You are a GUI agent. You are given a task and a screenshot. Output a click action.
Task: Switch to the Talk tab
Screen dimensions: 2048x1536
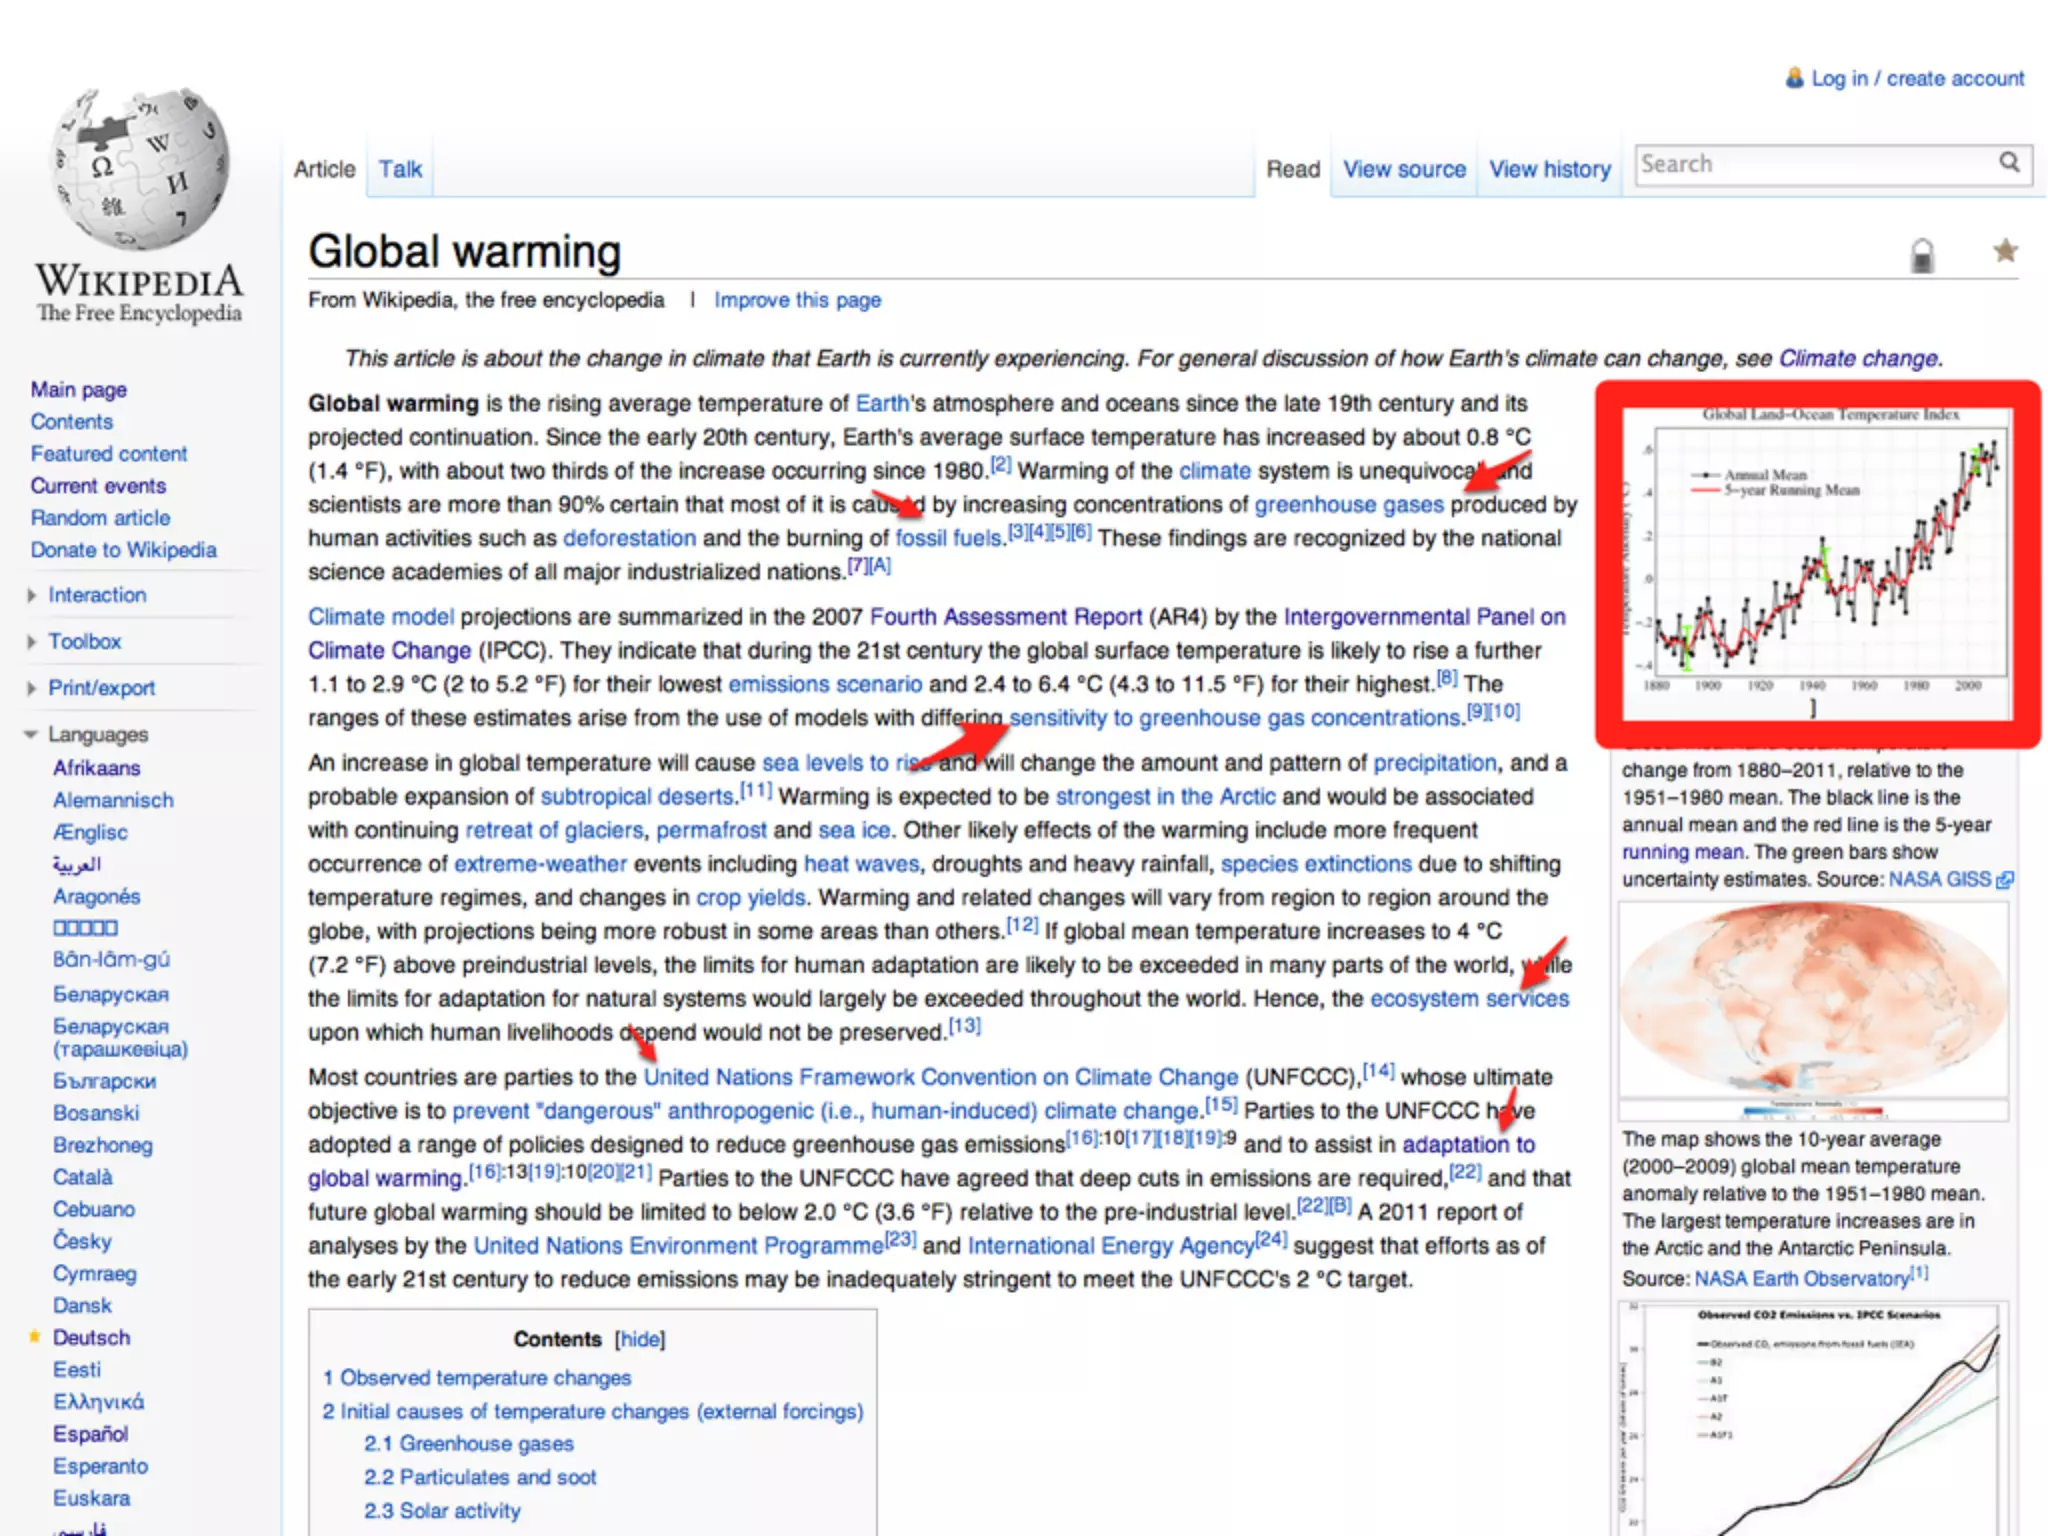400,169
